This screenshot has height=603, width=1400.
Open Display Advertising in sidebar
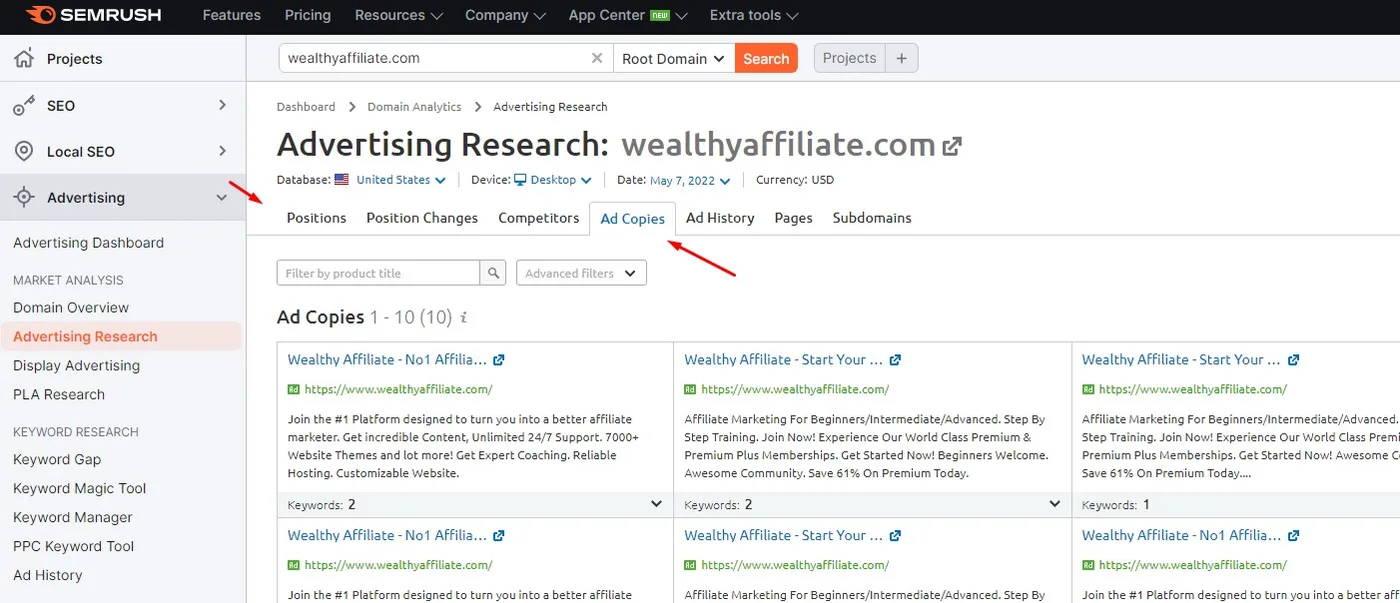pyautogui.click(x=76, y=366)
